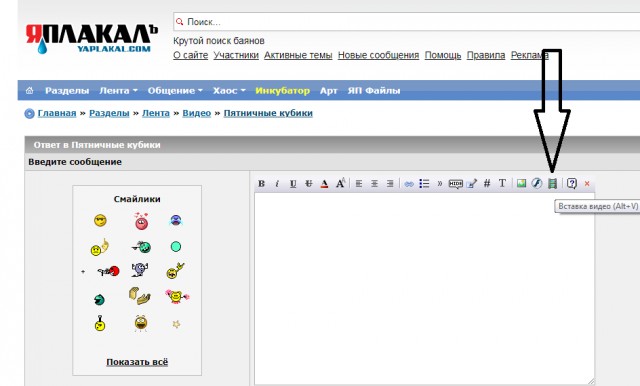This screenshot has width=640, height=386.
Task: Go home via the house icon
Action: 29,91
